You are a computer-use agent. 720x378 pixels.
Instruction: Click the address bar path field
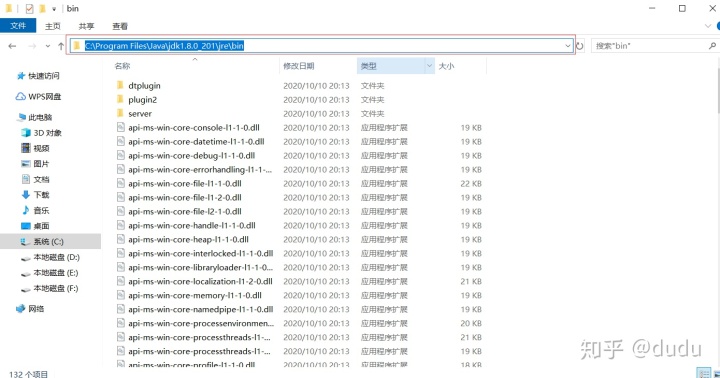[x=321, y=45]
